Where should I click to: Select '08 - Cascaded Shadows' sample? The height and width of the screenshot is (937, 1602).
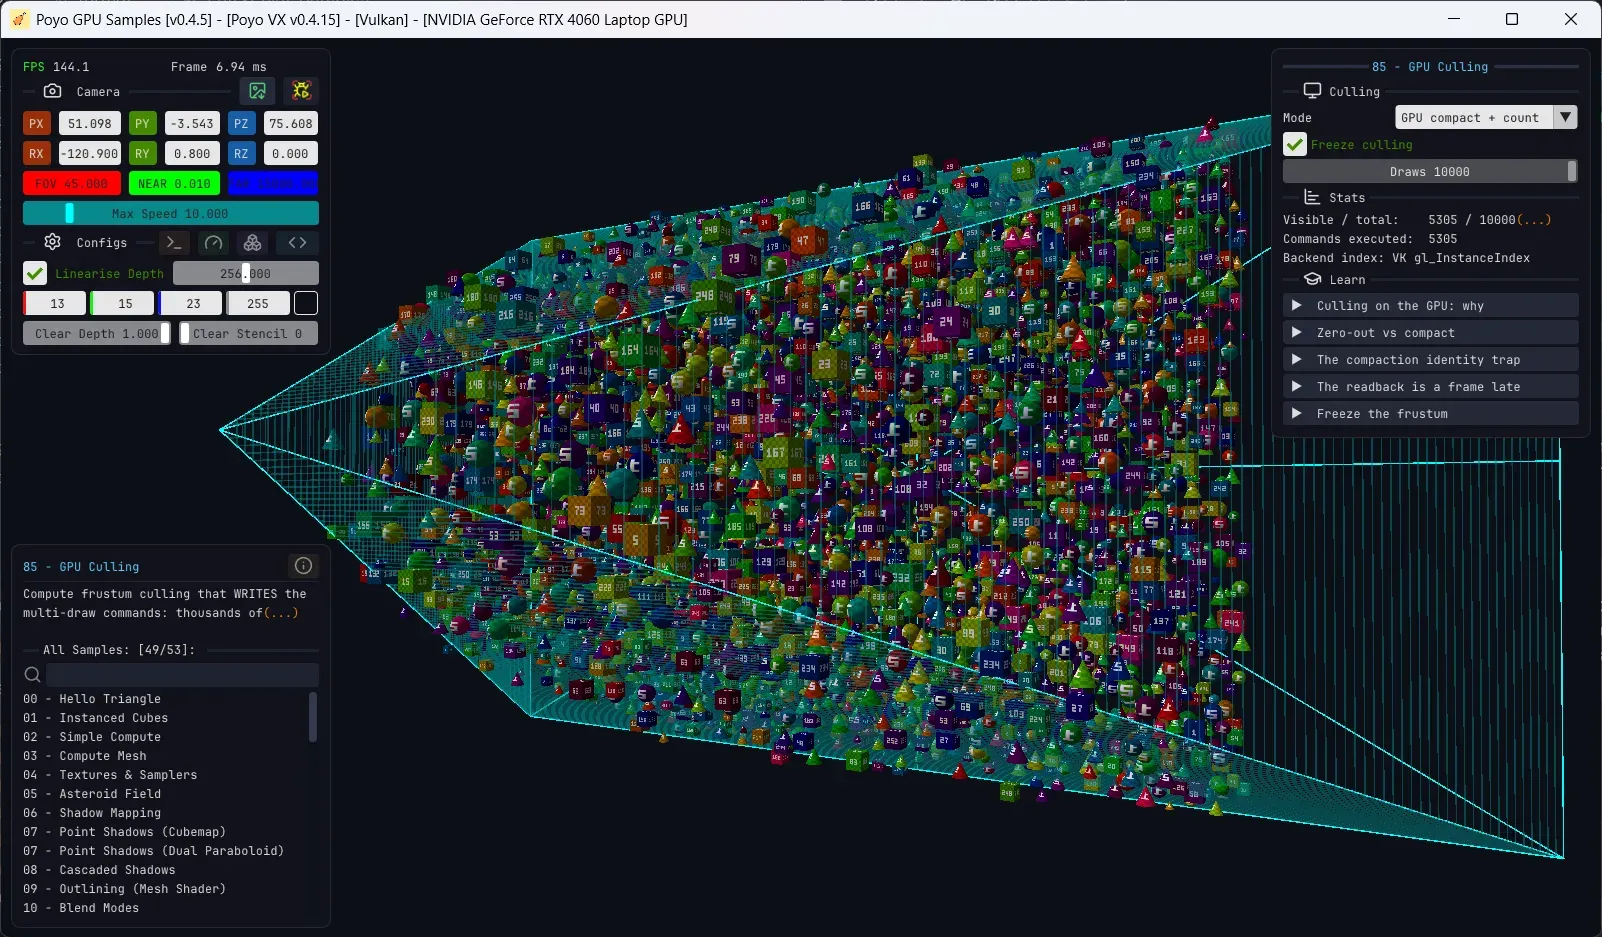(99, 869)
